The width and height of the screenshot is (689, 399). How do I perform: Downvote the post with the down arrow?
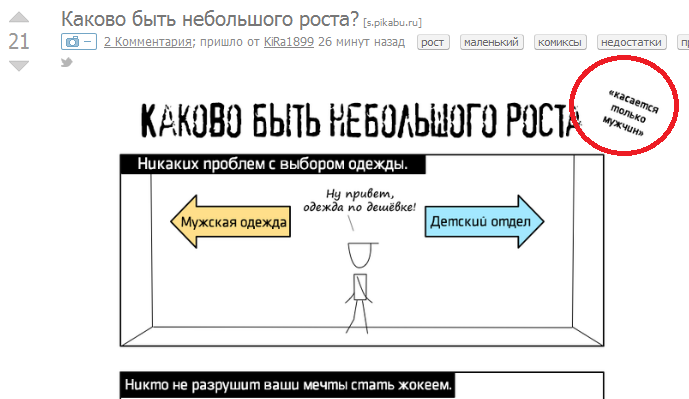click(x=19, y=65)
